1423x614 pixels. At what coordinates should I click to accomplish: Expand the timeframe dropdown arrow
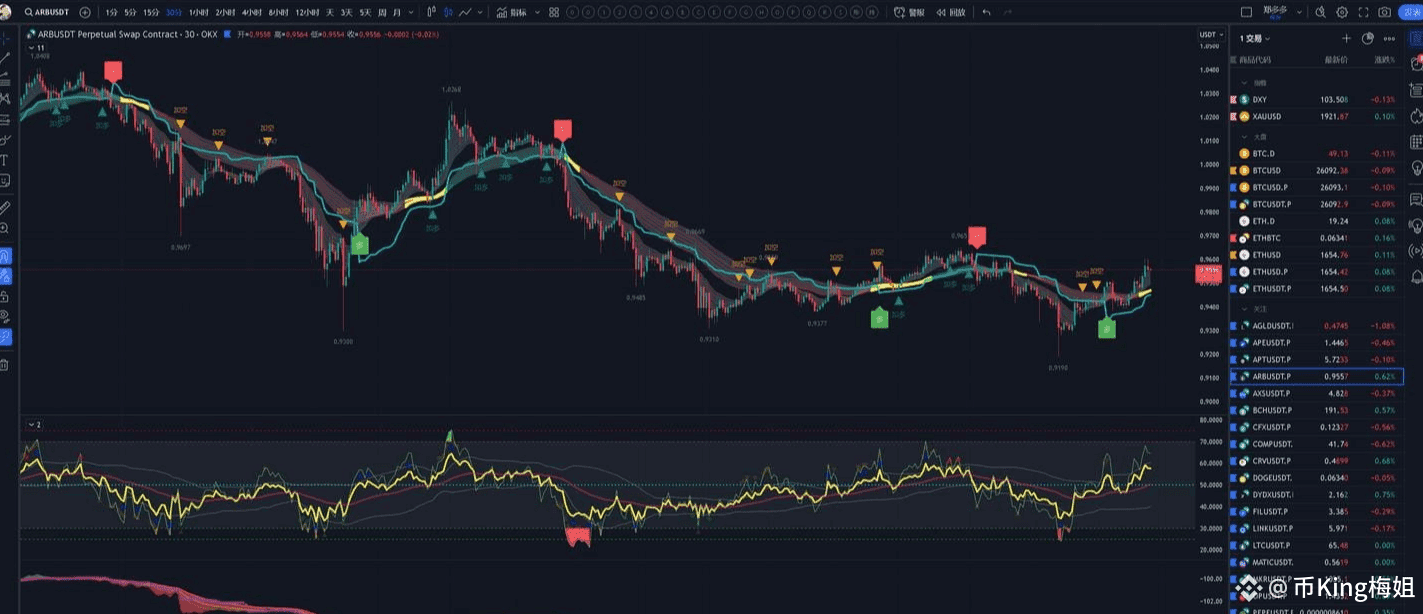click(412, 12)
